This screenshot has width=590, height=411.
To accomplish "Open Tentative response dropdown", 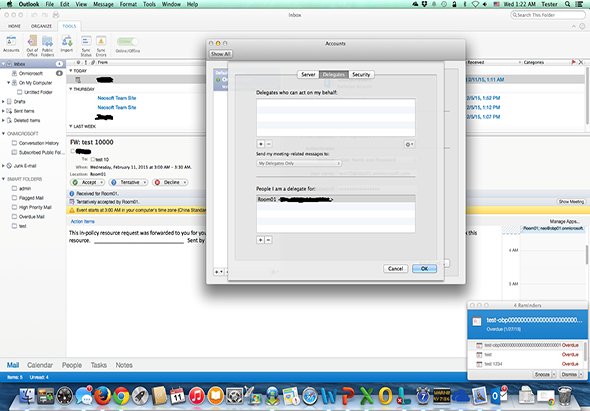I will coord(144,182).
